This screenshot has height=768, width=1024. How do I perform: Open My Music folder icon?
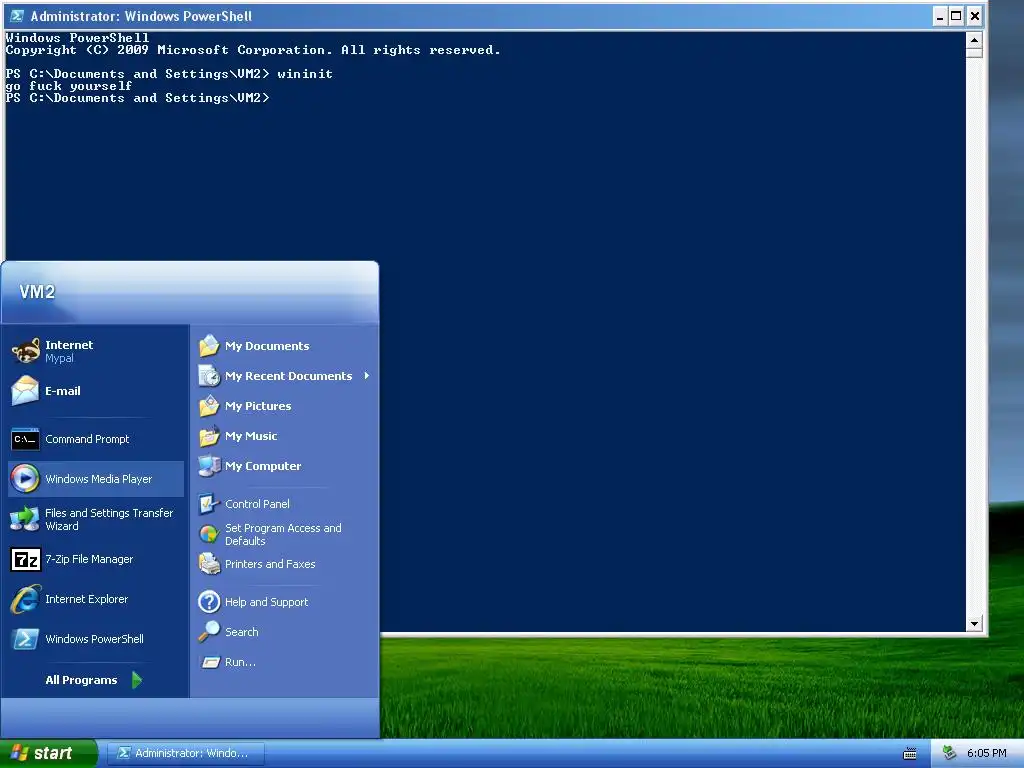209,436
